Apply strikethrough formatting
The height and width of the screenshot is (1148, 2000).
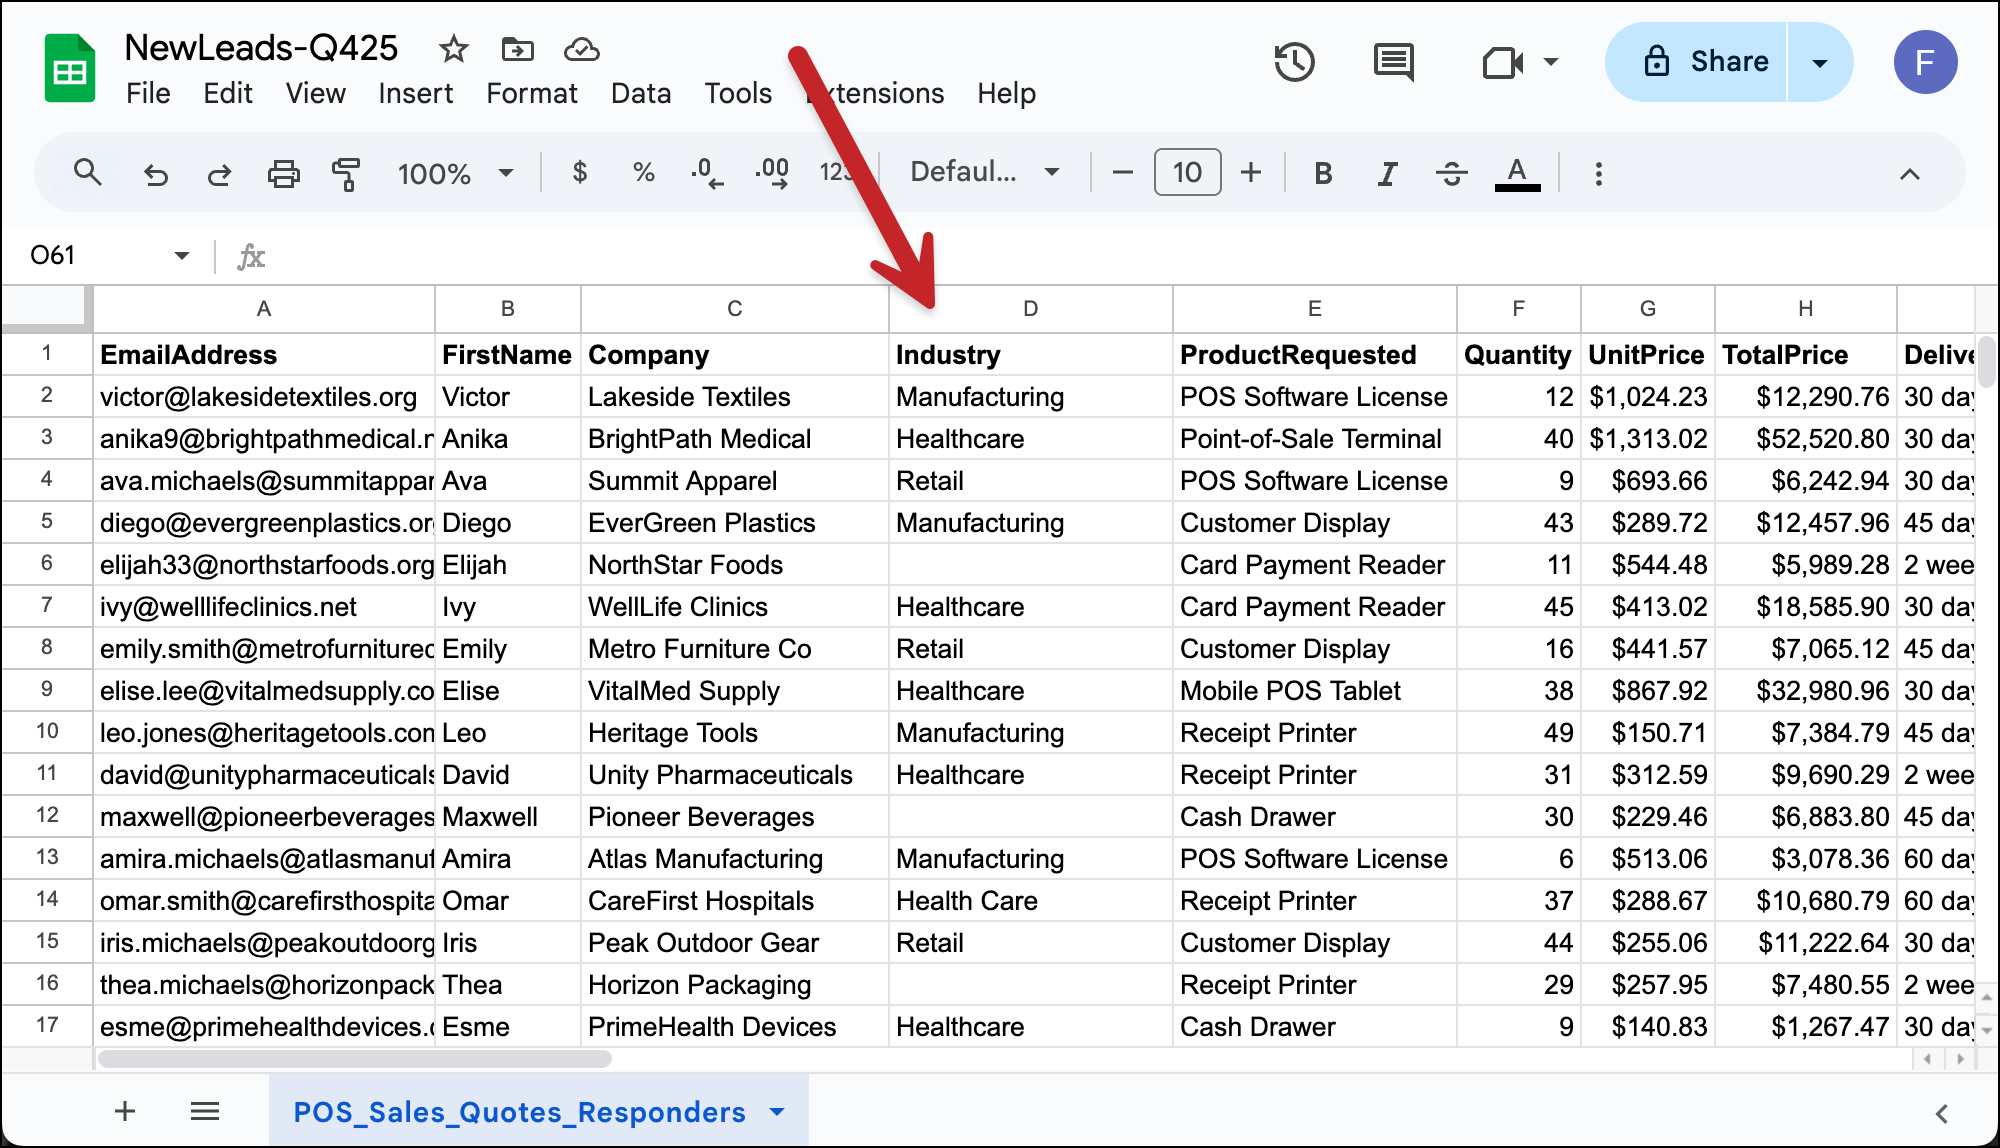1451,172
